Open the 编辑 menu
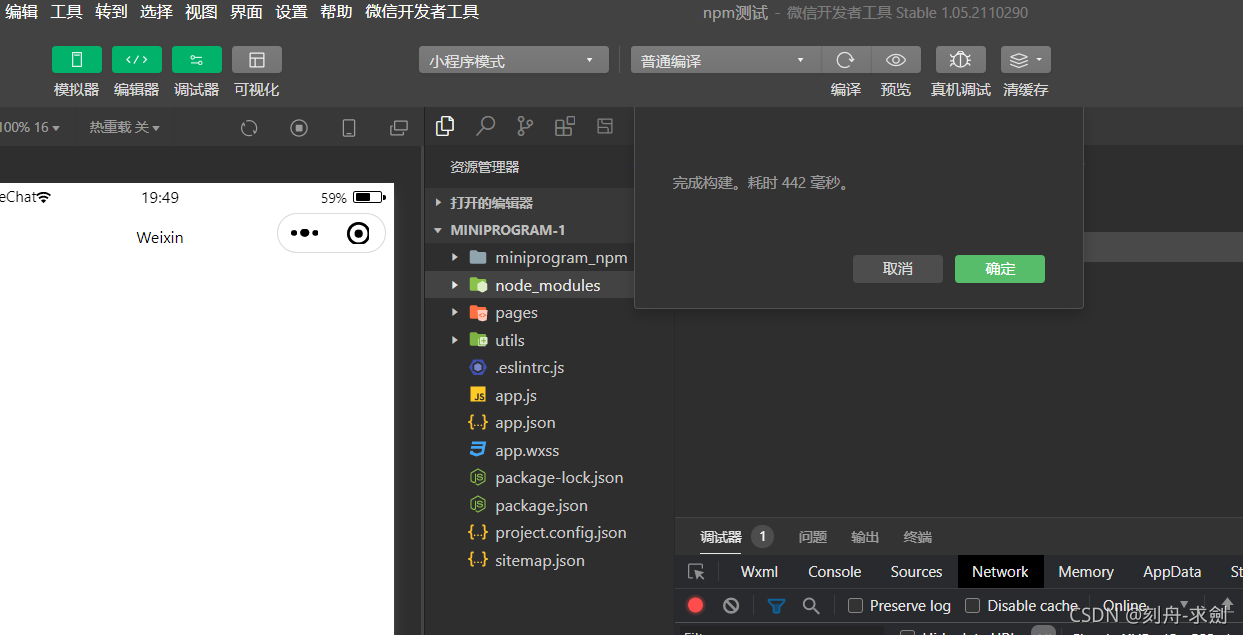 [x=22, y=12]
